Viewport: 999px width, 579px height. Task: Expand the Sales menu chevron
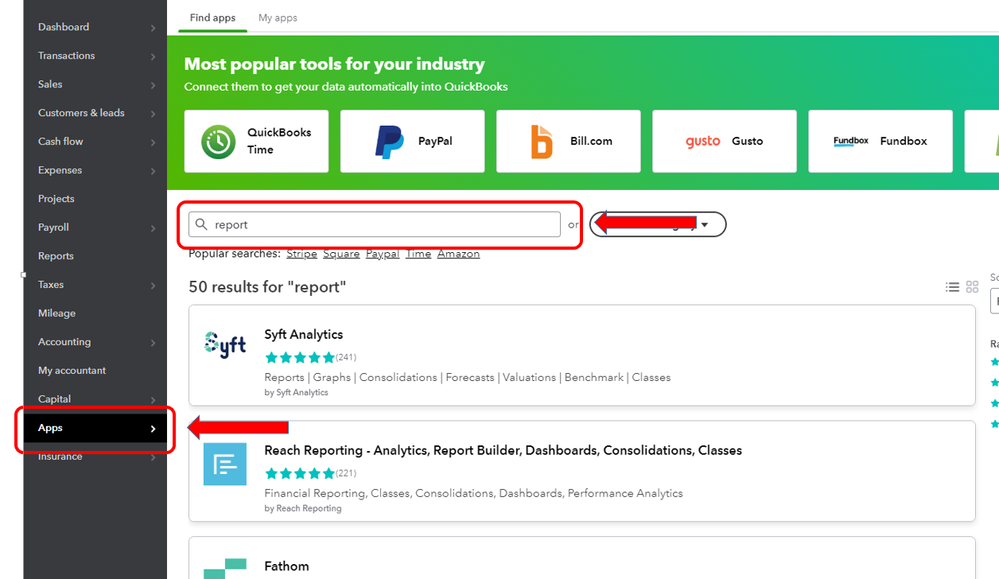153,85
